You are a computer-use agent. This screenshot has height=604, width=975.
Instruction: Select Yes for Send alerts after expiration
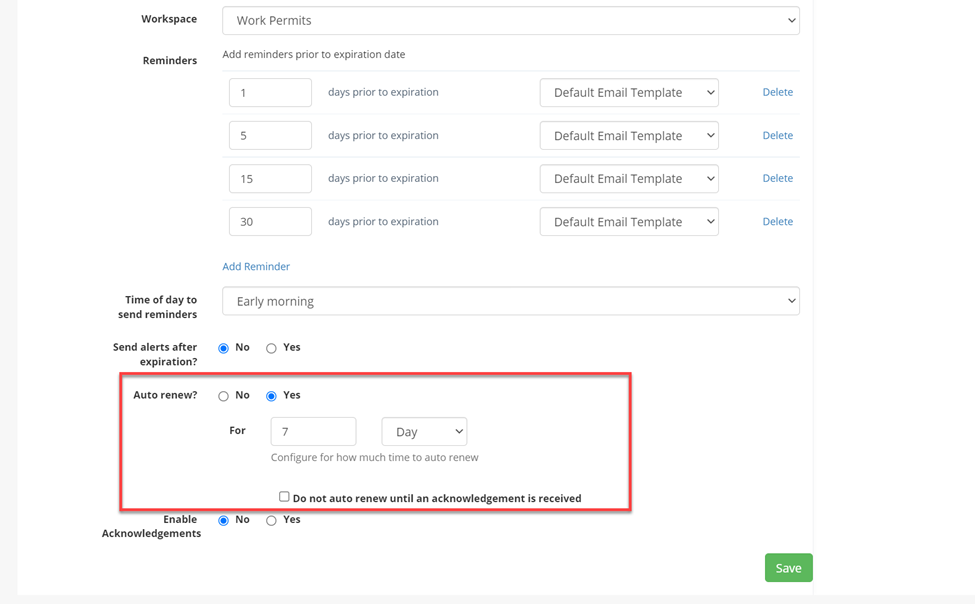(x=271, y=348)
